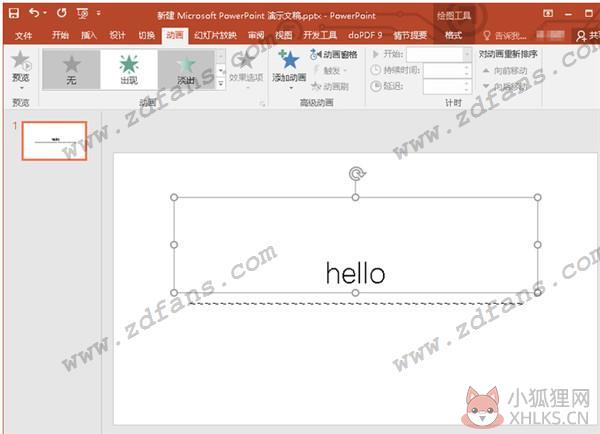
Task: Click 效果选项 (Effect Options) button
Action: [246, 68]
